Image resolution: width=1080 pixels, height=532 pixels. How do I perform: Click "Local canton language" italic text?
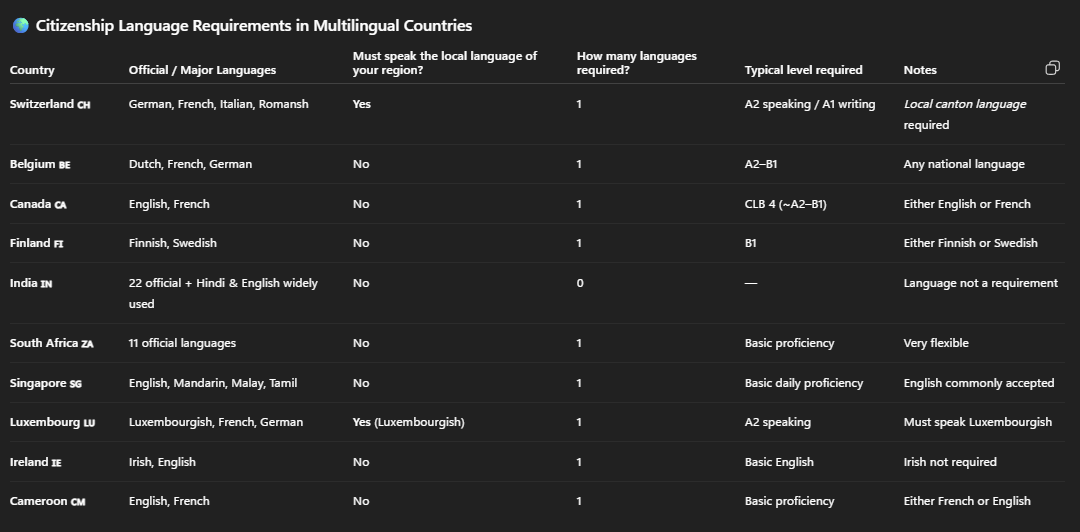[x=964, y=104]
